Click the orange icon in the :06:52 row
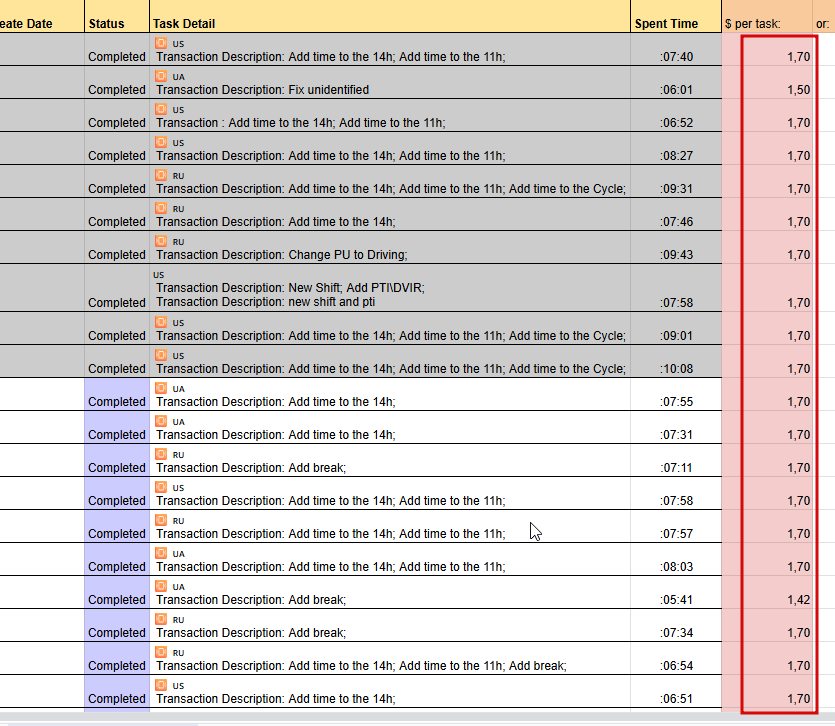The height and width of the screenshot is (726, 835). point(161,109)
